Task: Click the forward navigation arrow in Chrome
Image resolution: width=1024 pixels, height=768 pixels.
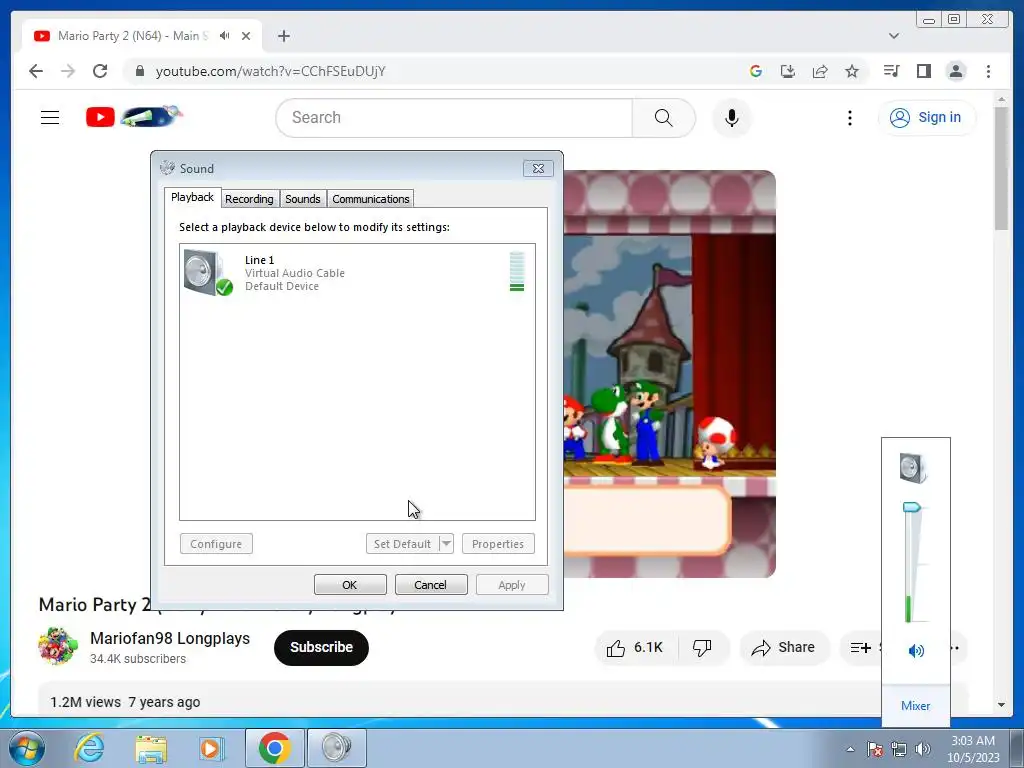Action: (68, 71)
